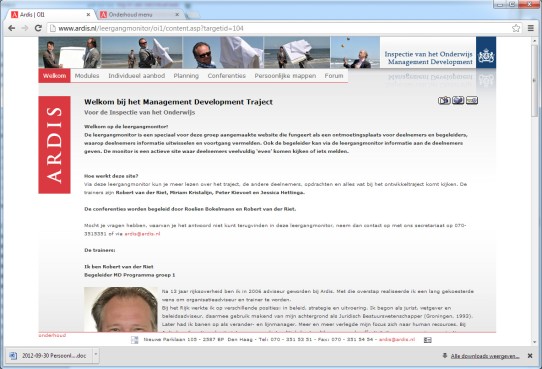The width and height of the screenshot is (542, 369).
Task: Go back with the browser back arrow
Action: pyautogui.click(x=11, y=28)
